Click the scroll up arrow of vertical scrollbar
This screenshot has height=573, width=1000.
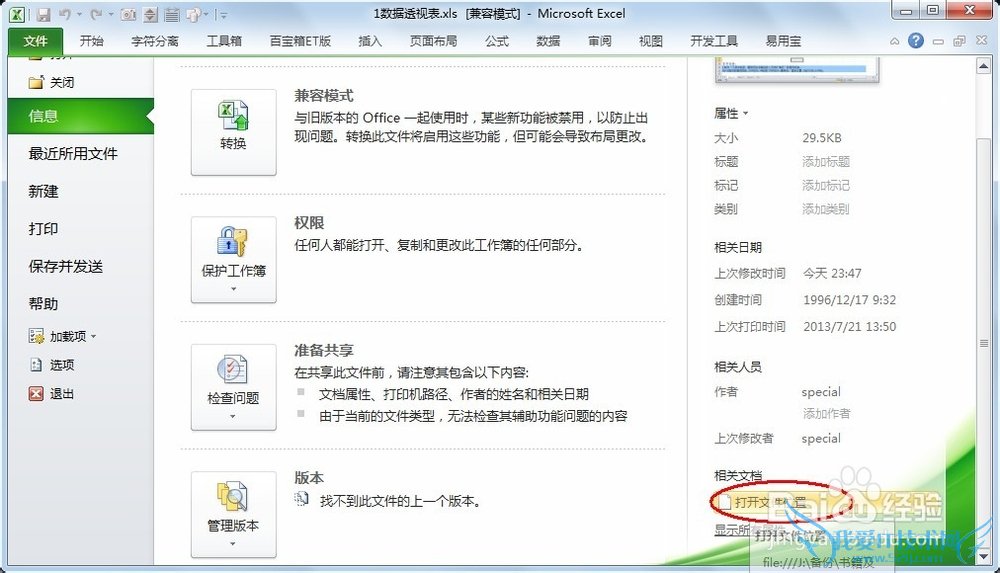[x=983, y=65]
